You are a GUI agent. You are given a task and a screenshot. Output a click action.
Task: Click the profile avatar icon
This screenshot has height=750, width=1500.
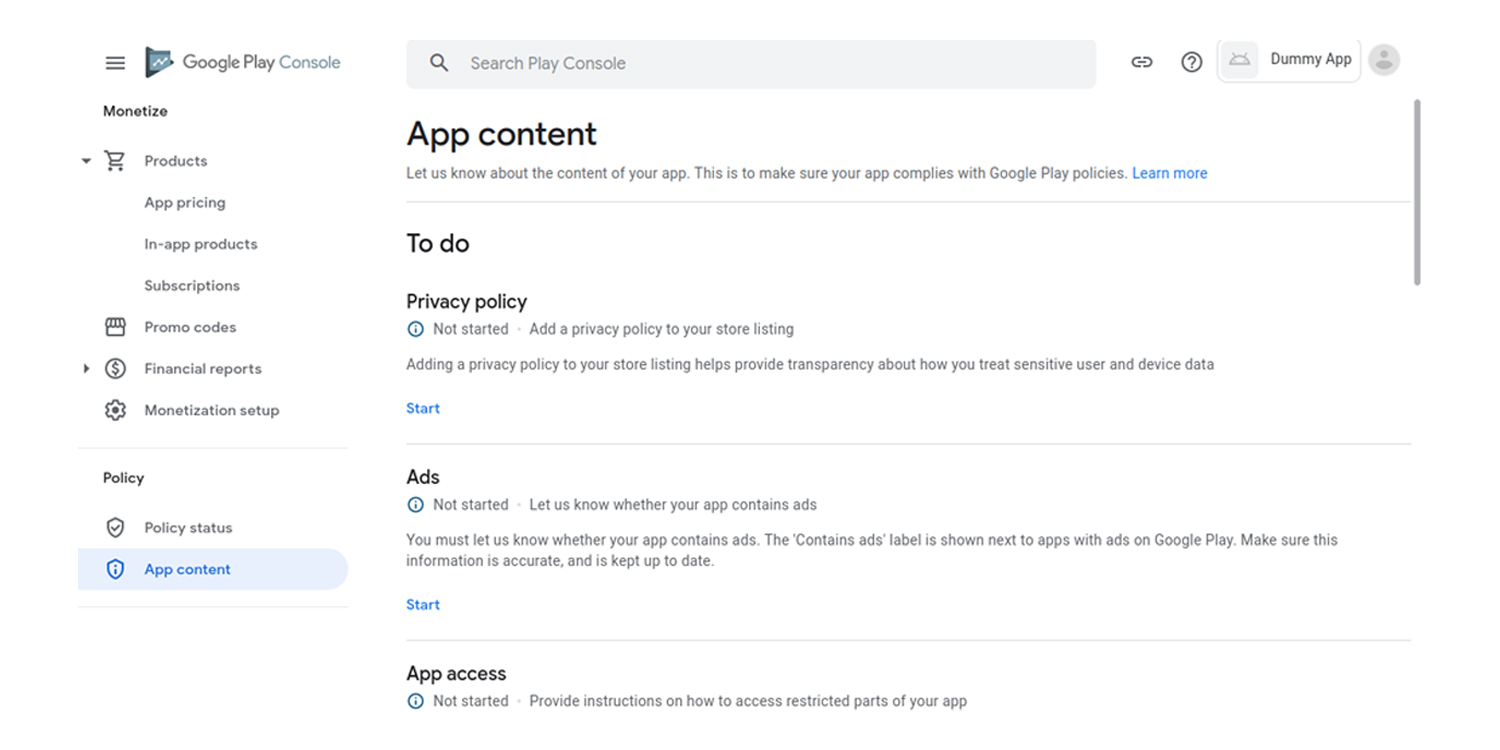1384,60
